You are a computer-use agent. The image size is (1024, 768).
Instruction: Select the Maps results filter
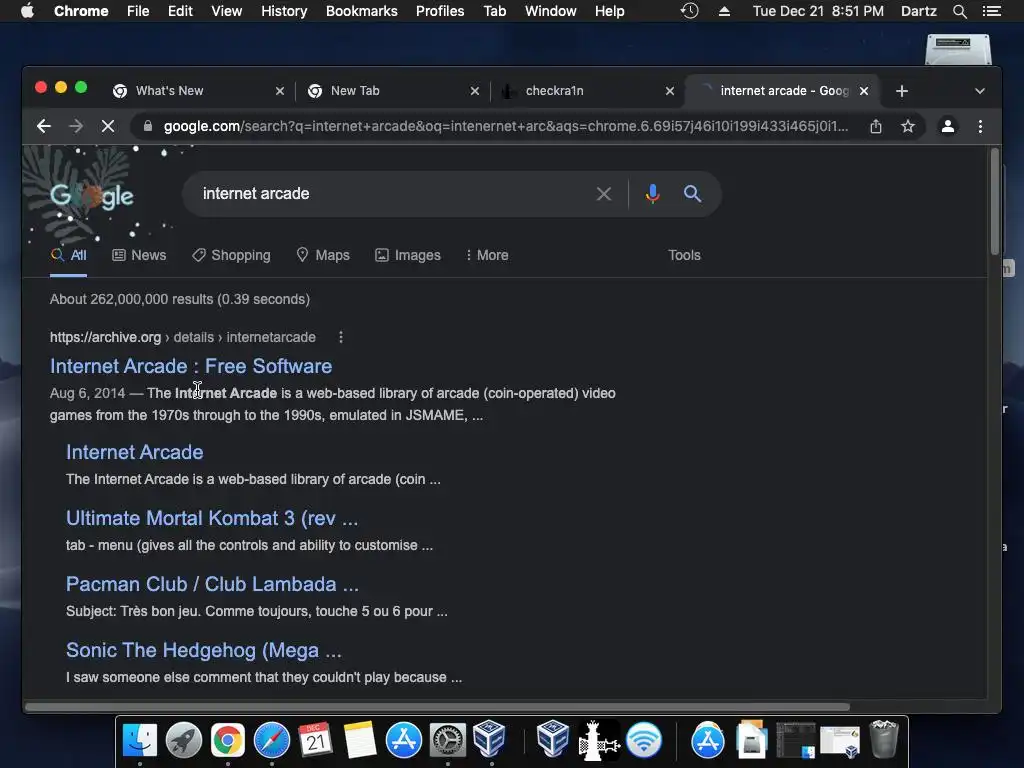click(x=323, y=255)
